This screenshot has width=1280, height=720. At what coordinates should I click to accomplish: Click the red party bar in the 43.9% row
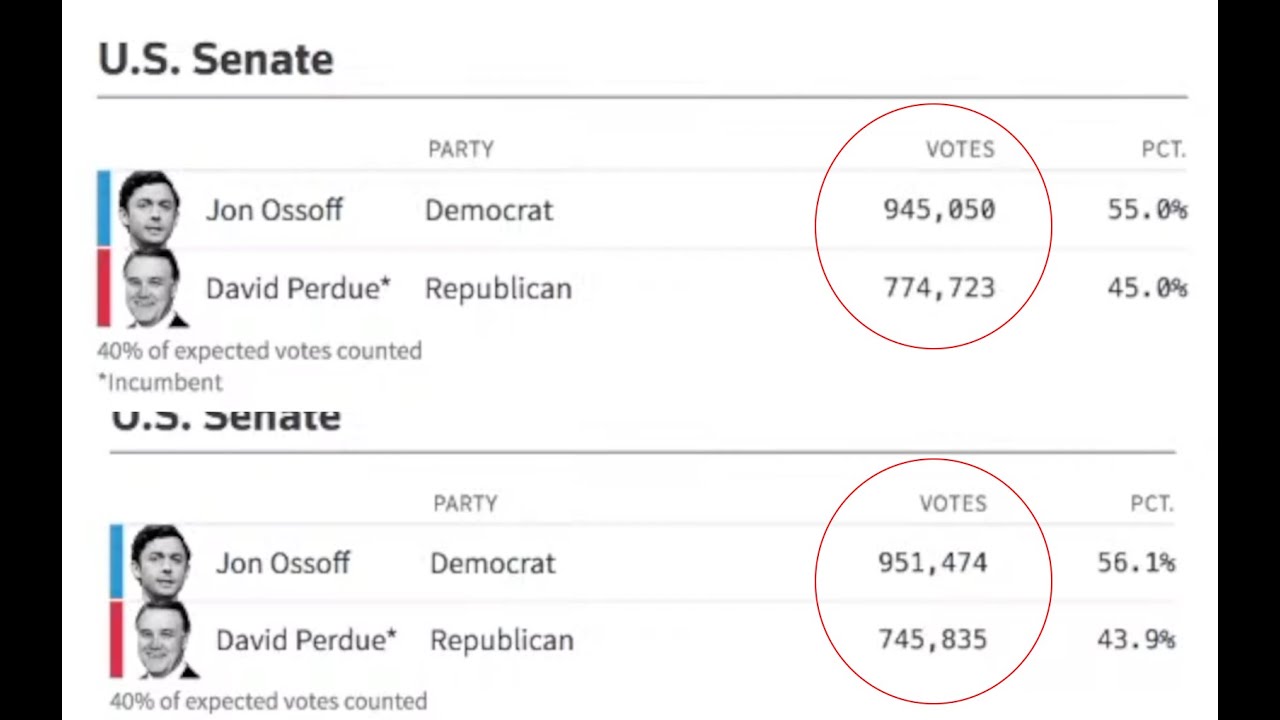click(116, 640)
